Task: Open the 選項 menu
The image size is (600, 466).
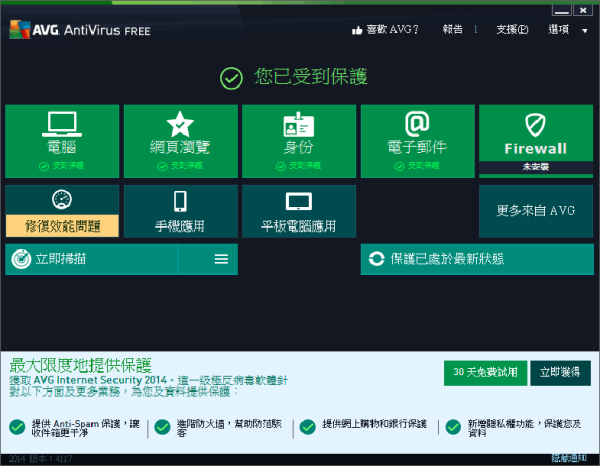Action: click(x=559, y=29)
